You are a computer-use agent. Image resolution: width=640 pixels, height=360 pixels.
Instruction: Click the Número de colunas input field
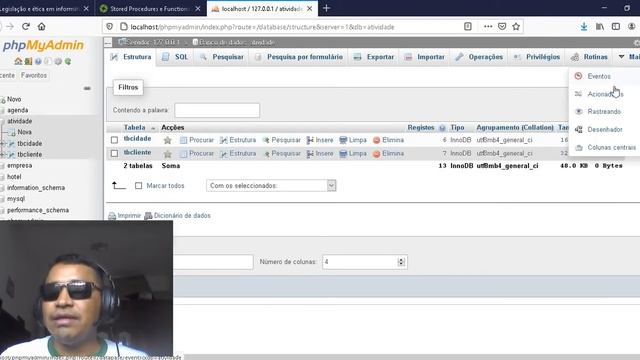click(x=364, y=262)
